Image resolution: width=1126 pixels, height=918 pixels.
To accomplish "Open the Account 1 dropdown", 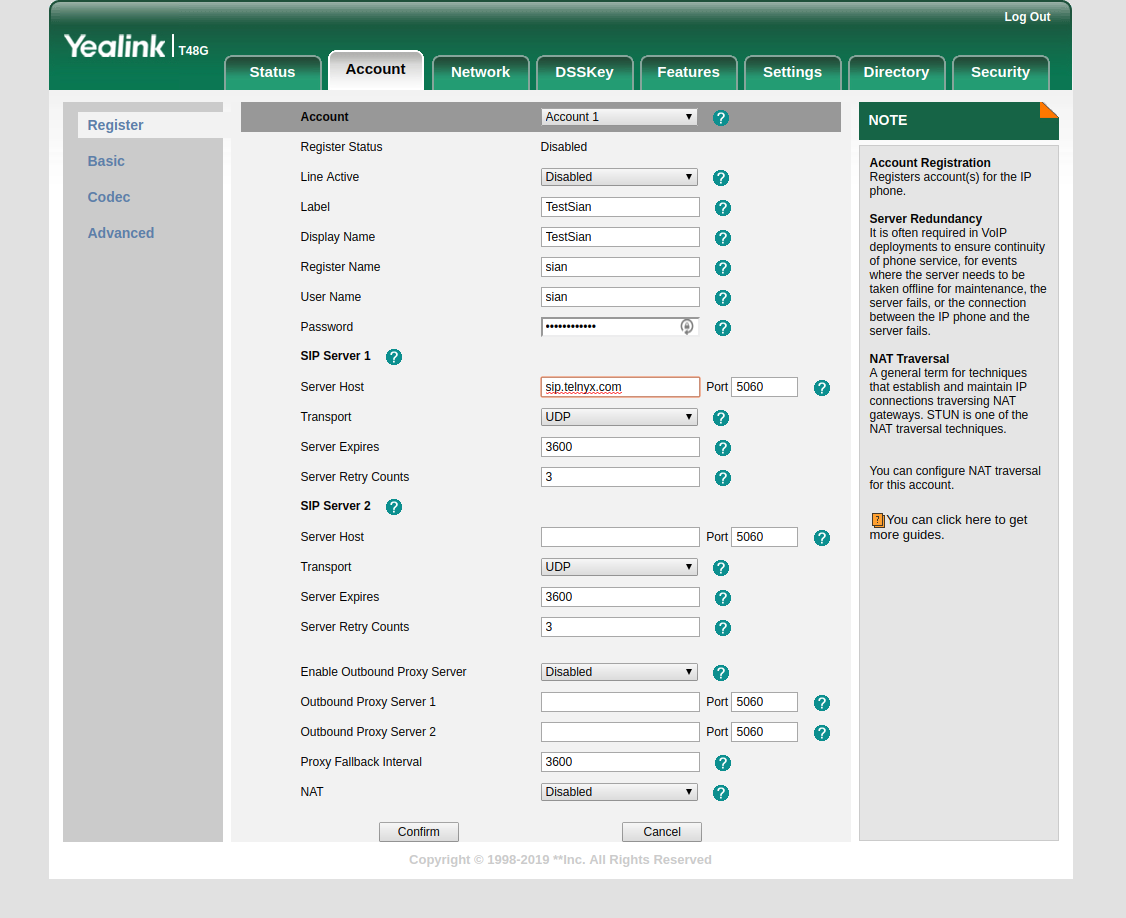I will [x=619, y=117].
